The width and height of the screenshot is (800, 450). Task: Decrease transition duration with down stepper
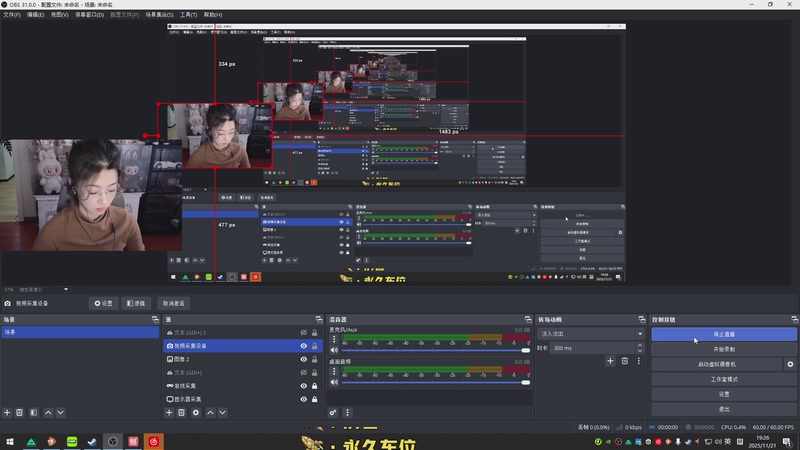click(640, 351)
